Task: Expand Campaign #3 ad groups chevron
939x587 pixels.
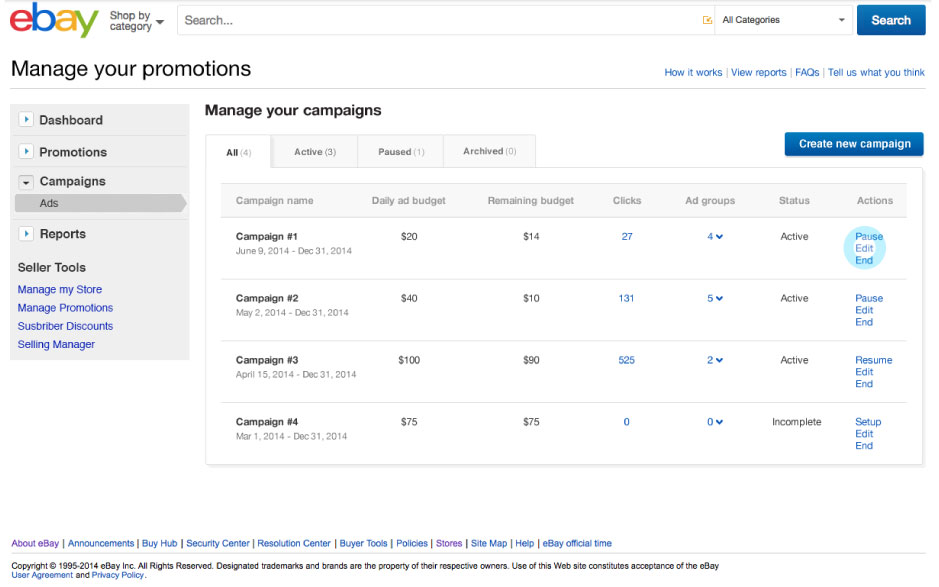Action: pyautogui.click(x=720, y=361)
